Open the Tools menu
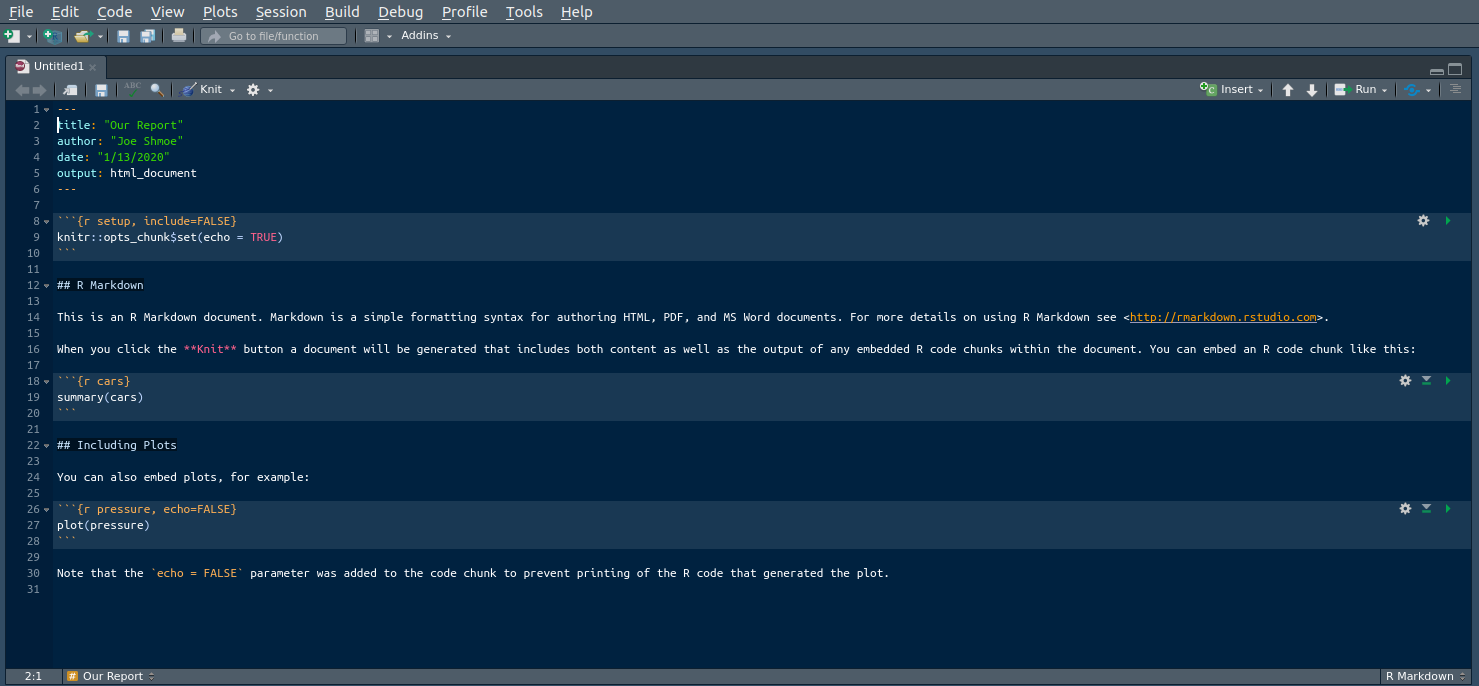The width and height of the screenshot is (1479, 686). point(524,12)
